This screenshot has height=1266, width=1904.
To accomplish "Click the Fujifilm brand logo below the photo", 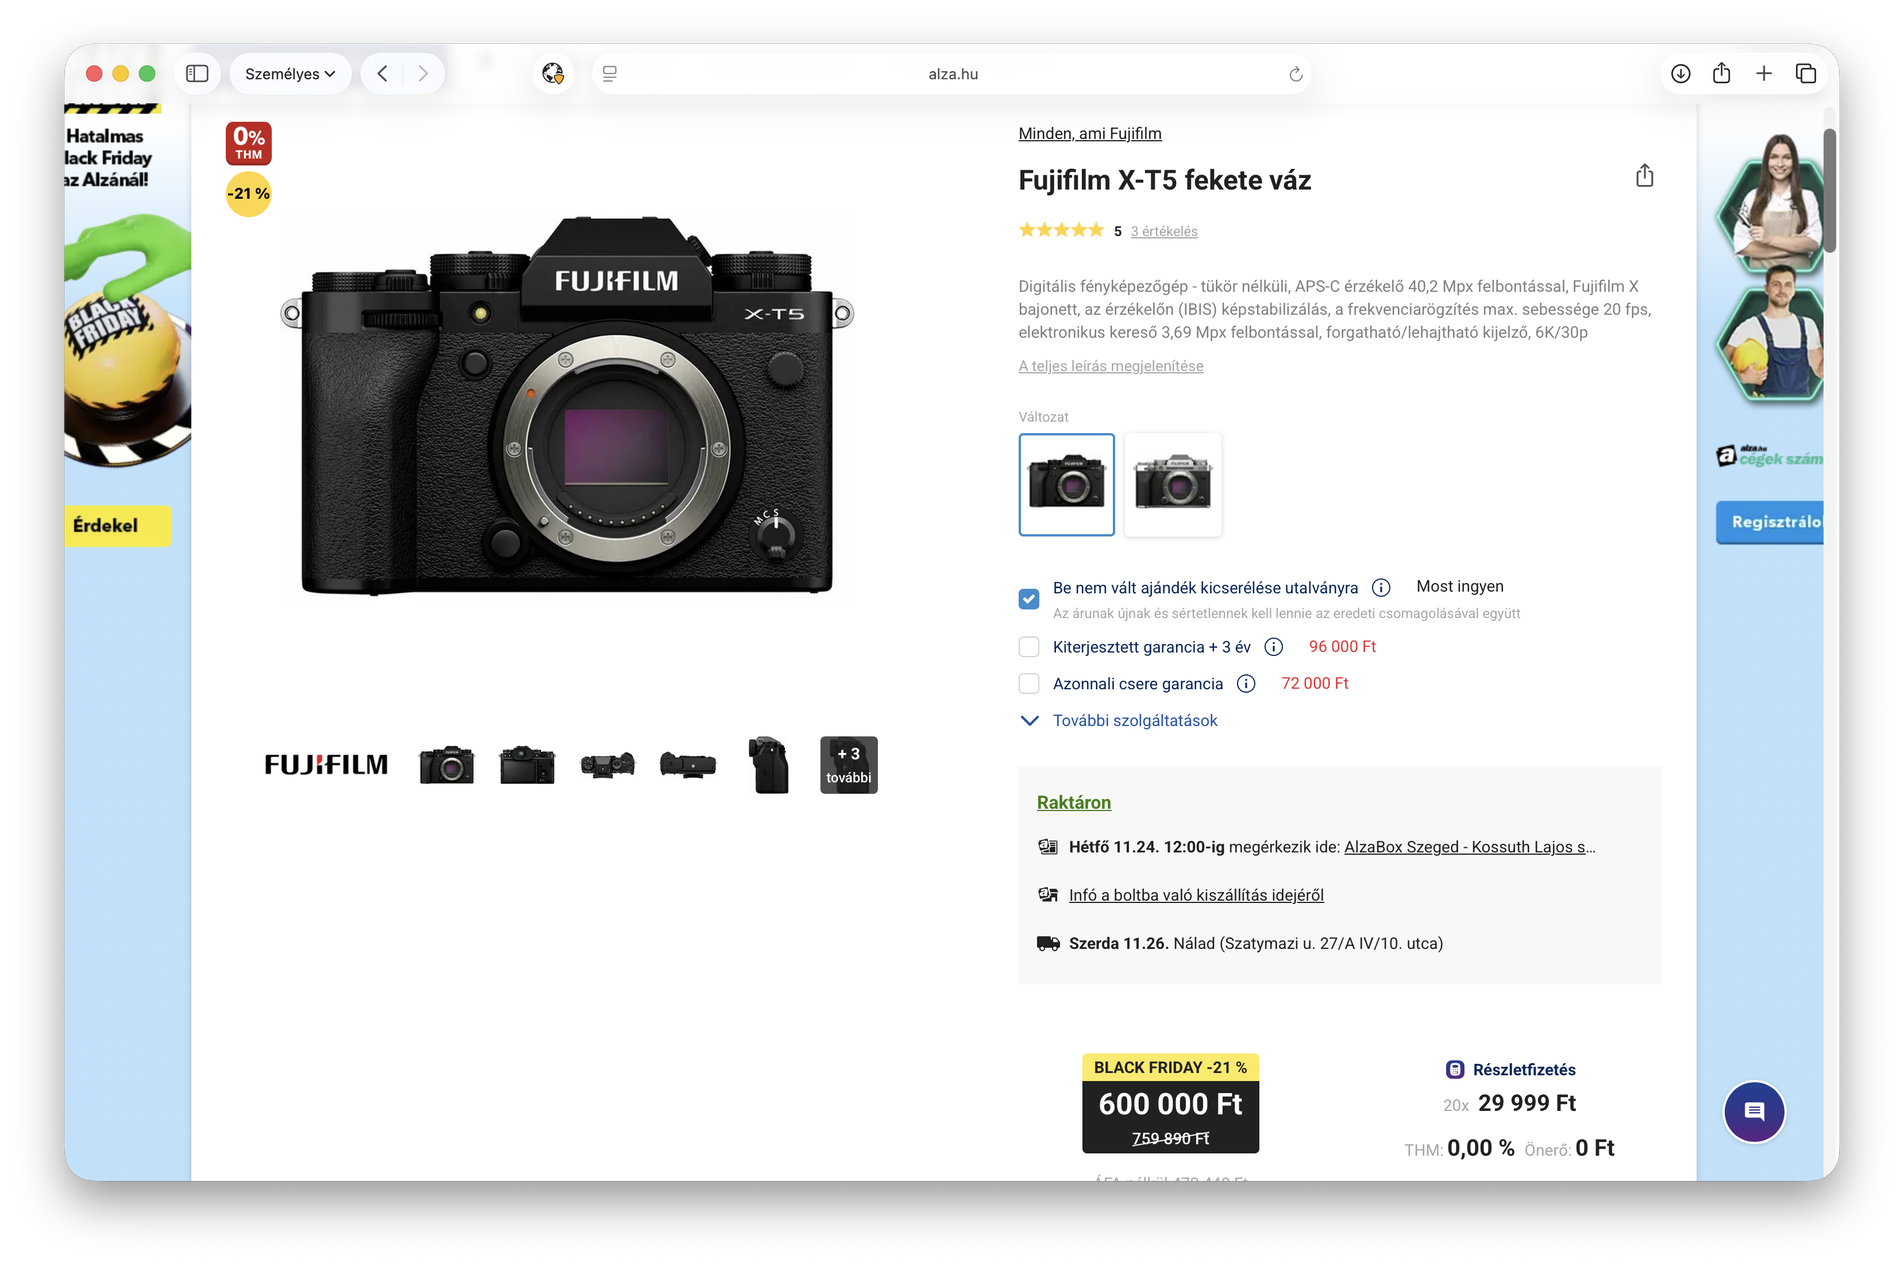I will pos(326,765).
